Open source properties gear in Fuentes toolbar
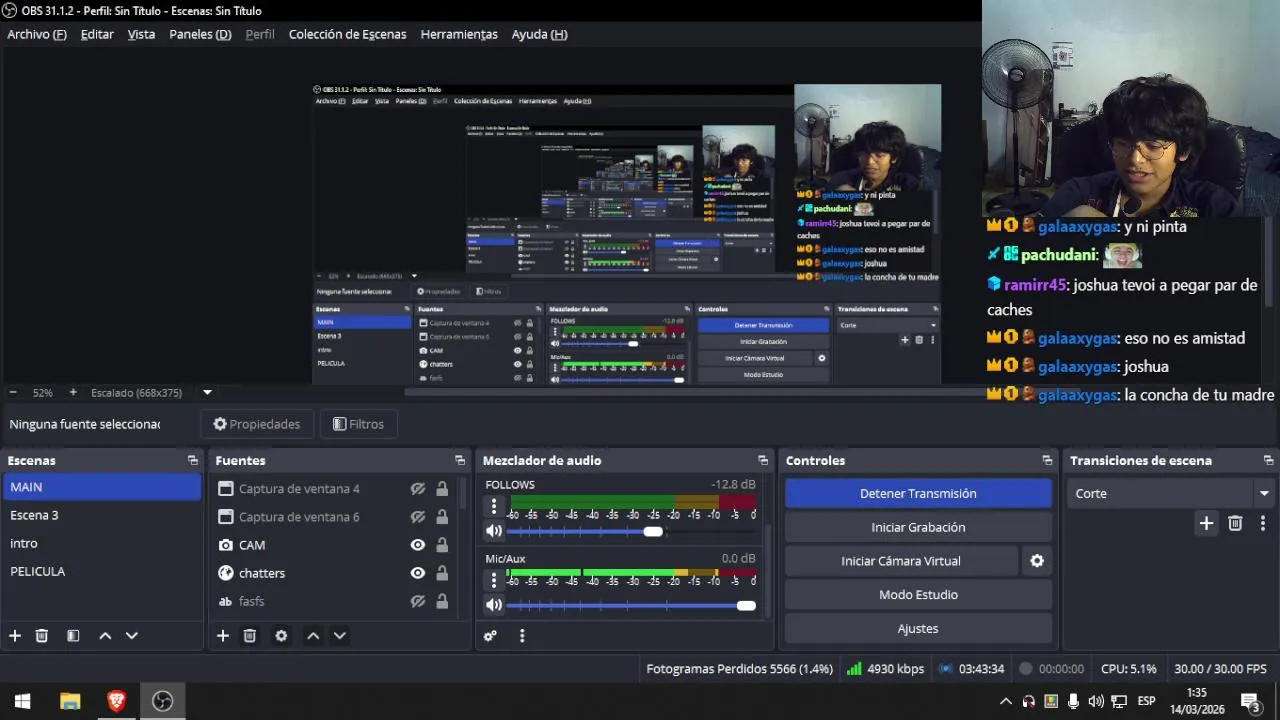Viewport: 1280px width, 720px height. coord(281,636)
